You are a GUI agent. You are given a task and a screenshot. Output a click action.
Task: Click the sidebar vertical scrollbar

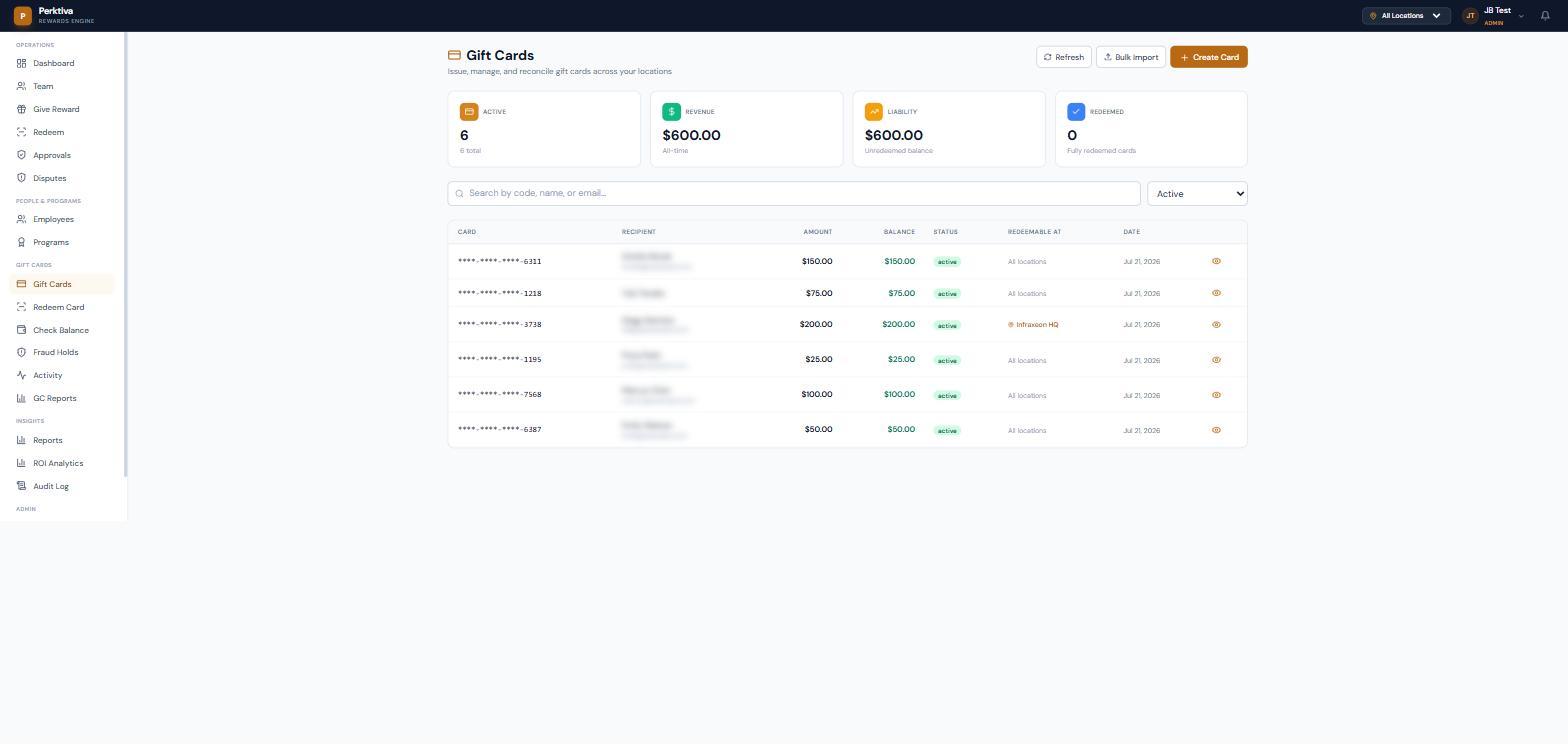(126, 255)
